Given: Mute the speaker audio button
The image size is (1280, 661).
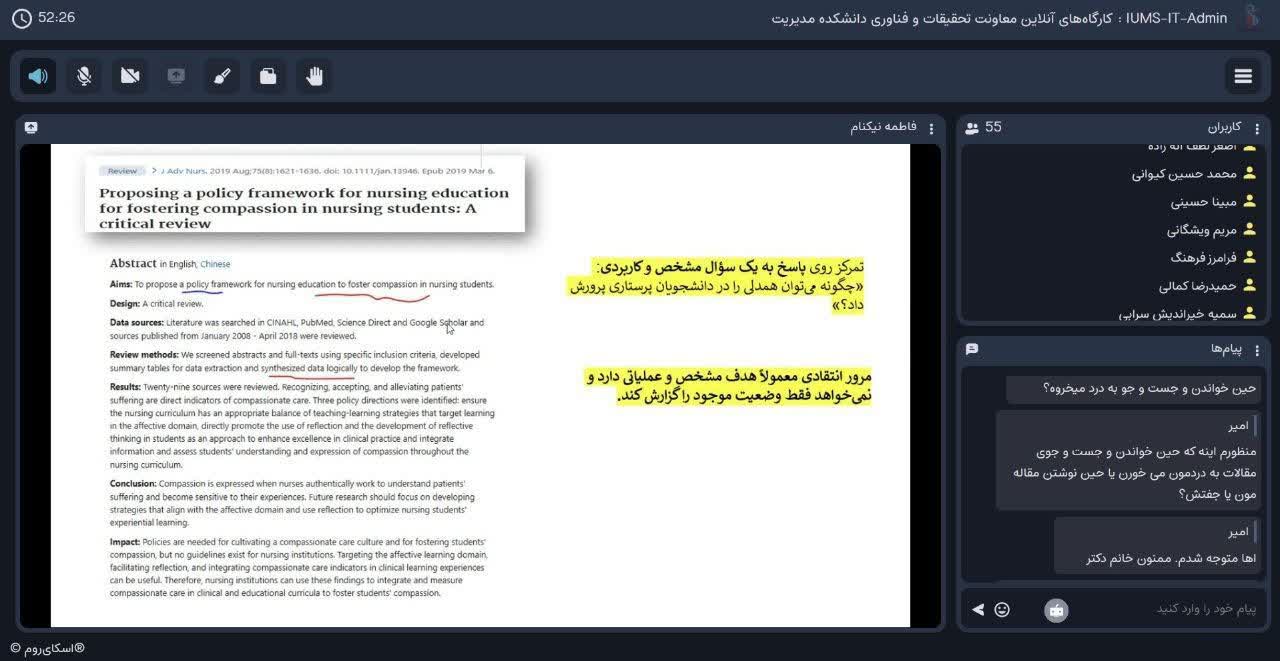Looking at the screenshot, I should coord(38,76).
